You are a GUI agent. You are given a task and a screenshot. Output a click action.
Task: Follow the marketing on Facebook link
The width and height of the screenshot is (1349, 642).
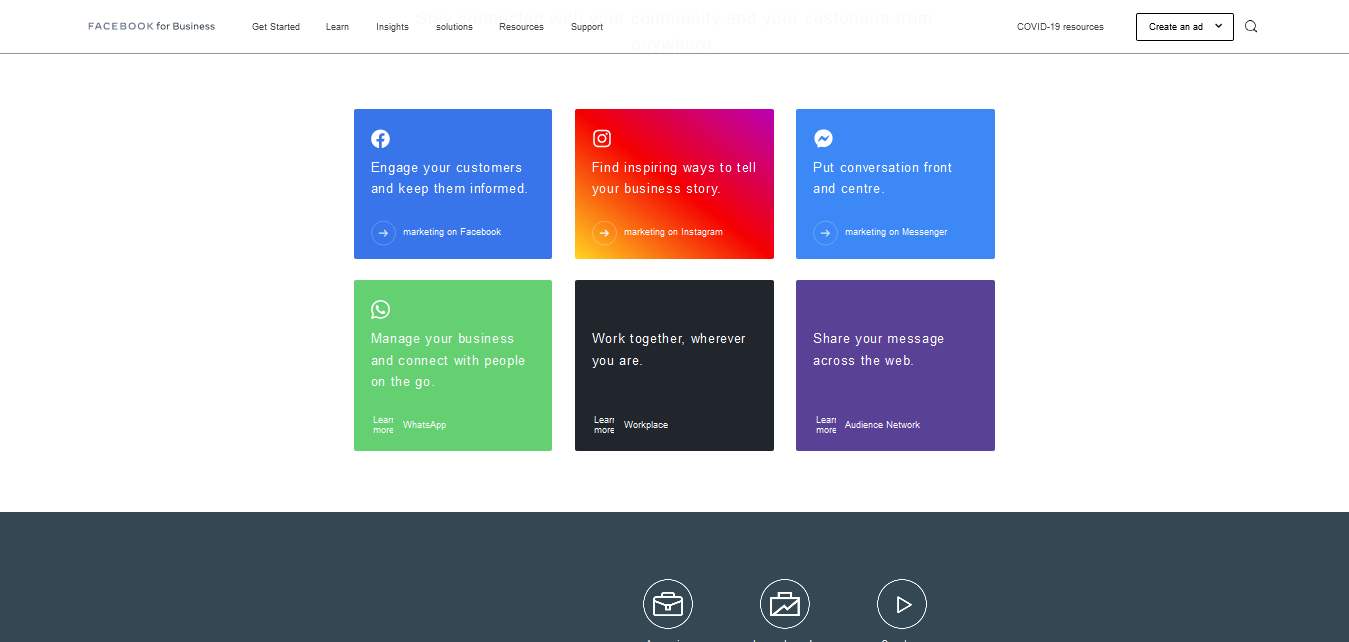[452, 232]
